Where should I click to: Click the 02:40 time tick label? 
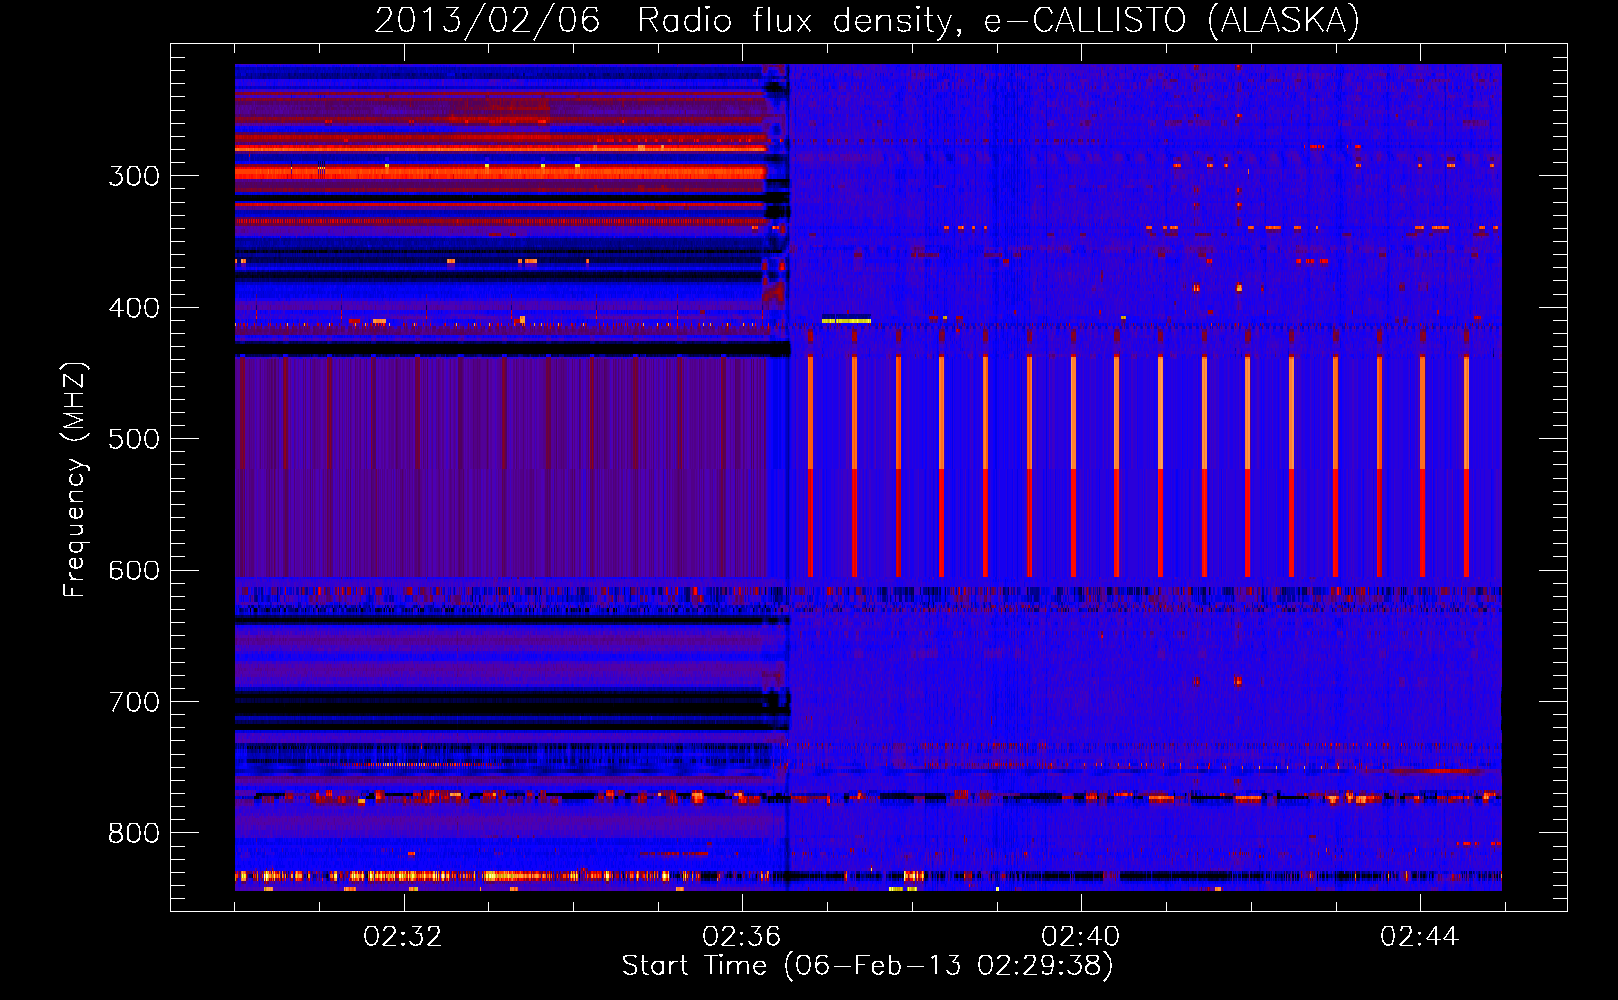coord(1081,937)
